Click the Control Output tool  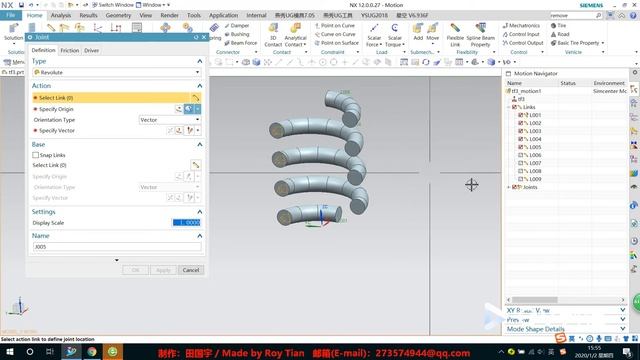(523, 43)
